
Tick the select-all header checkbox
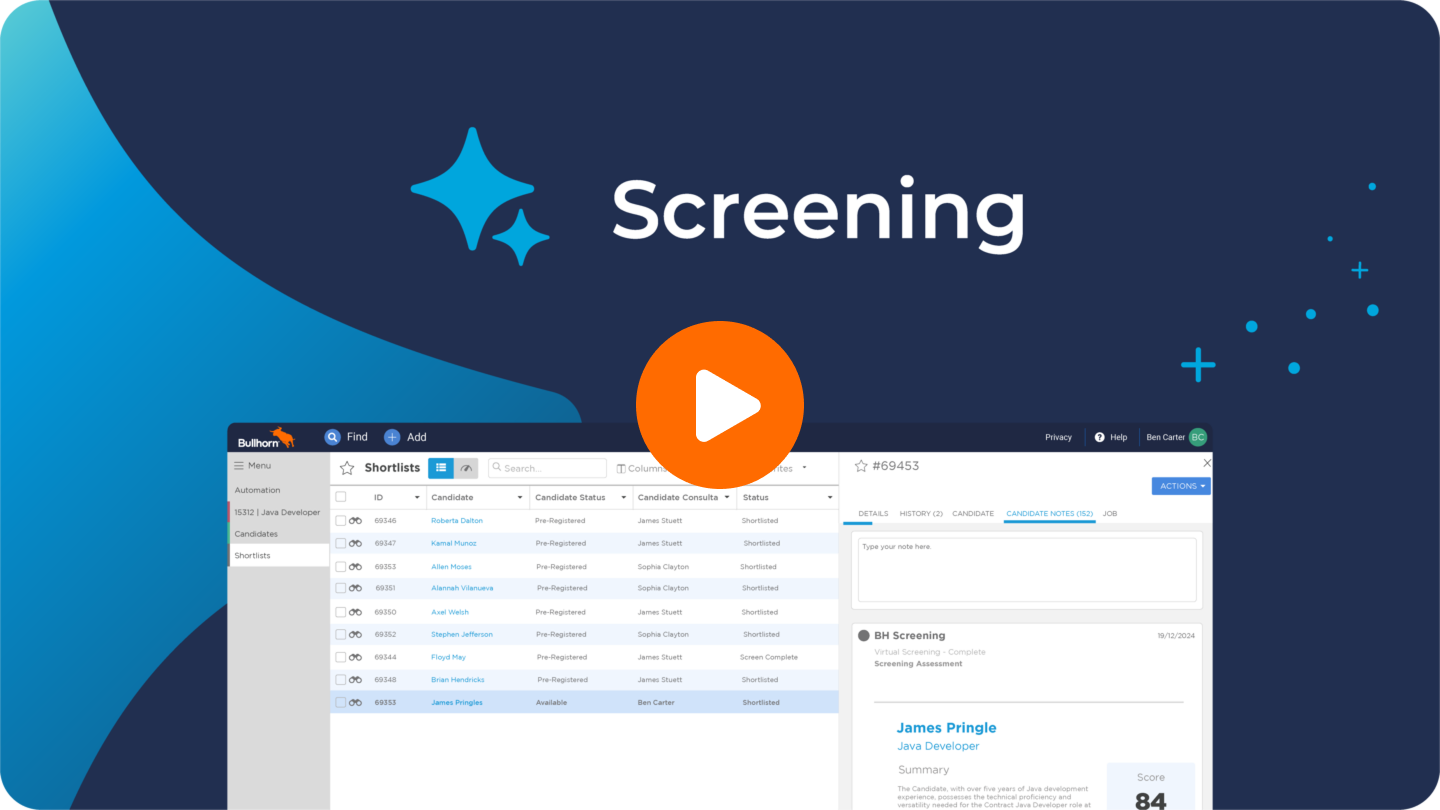pyautogui.click(x=341, y=497)
